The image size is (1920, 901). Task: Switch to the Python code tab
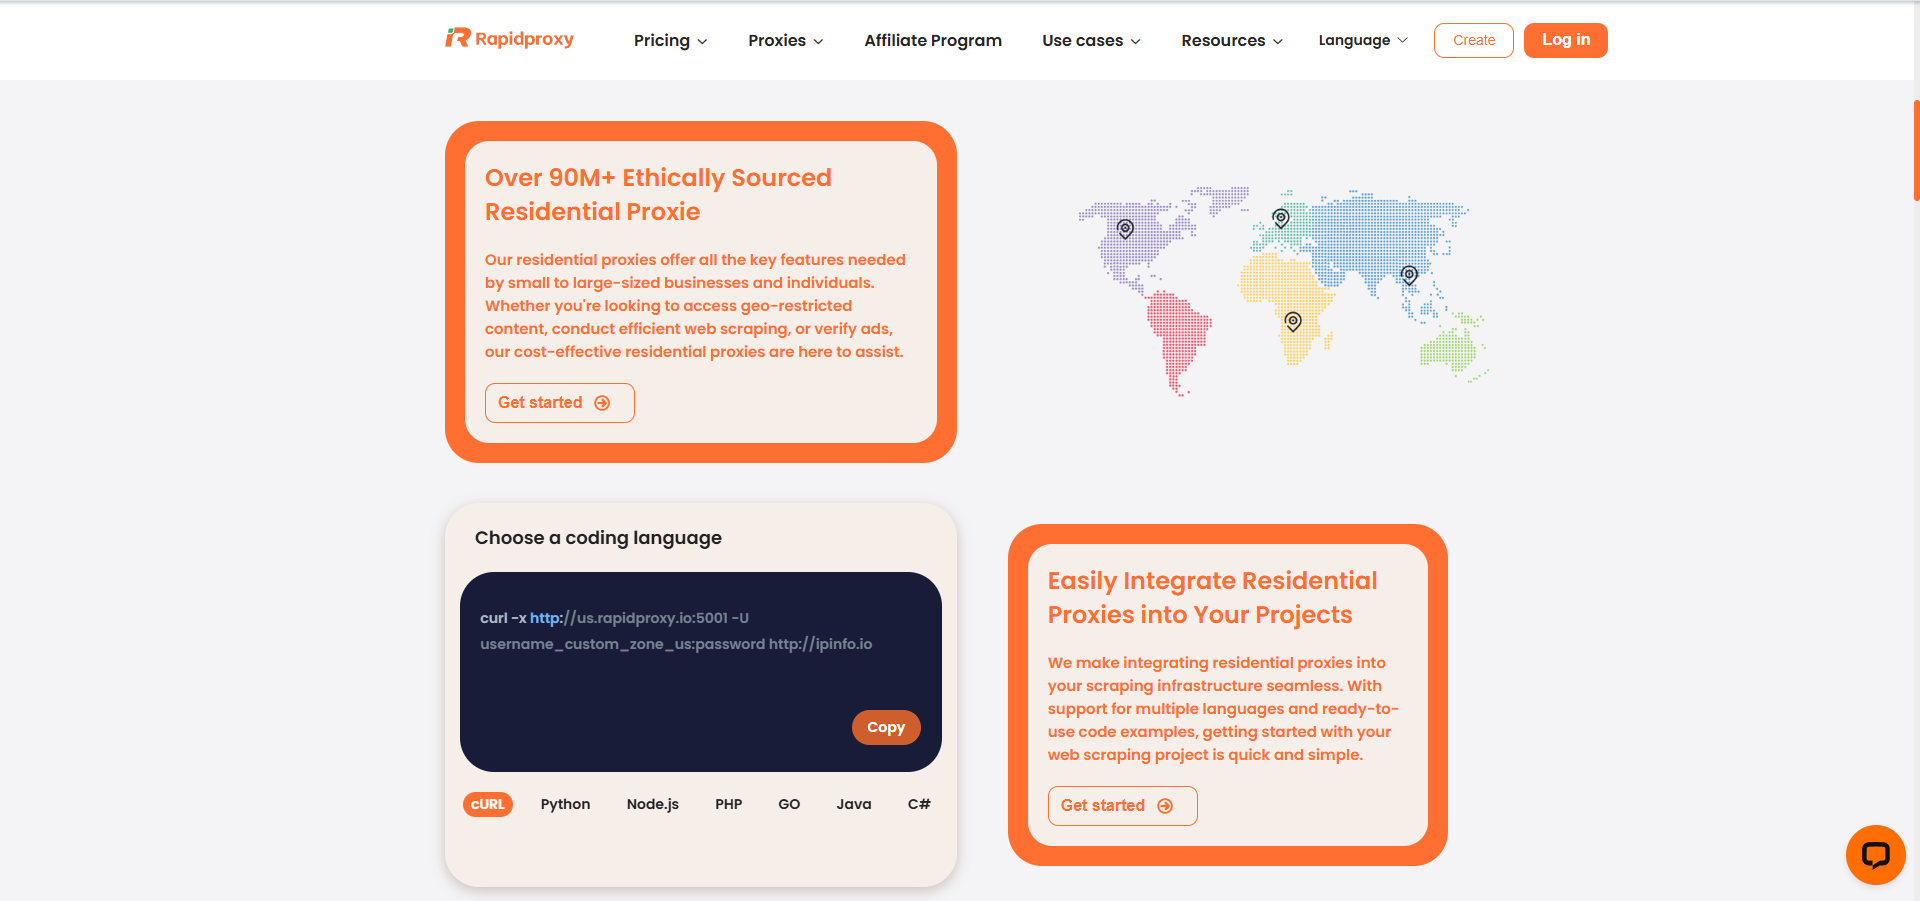pos(565,804)
